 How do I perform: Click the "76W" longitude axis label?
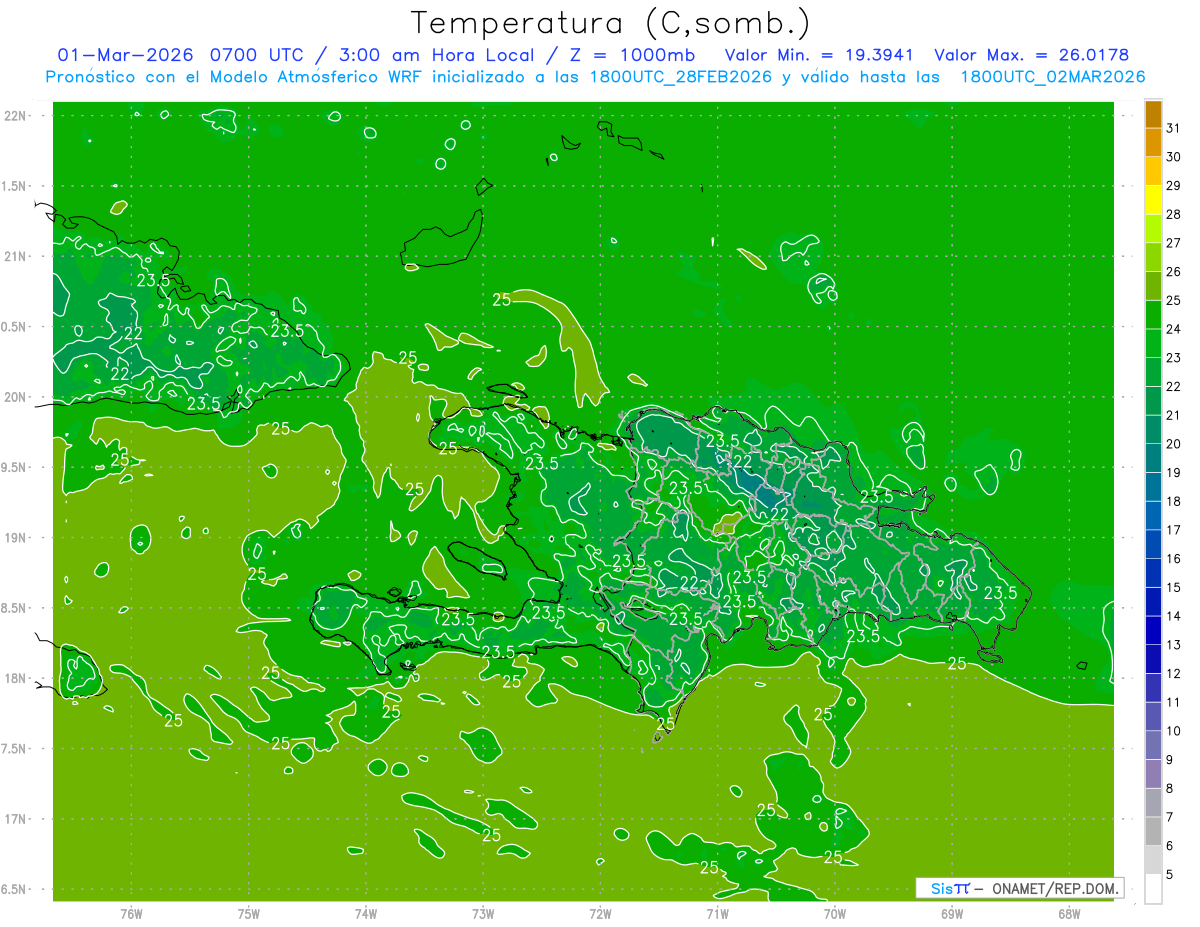click(131, 913)
